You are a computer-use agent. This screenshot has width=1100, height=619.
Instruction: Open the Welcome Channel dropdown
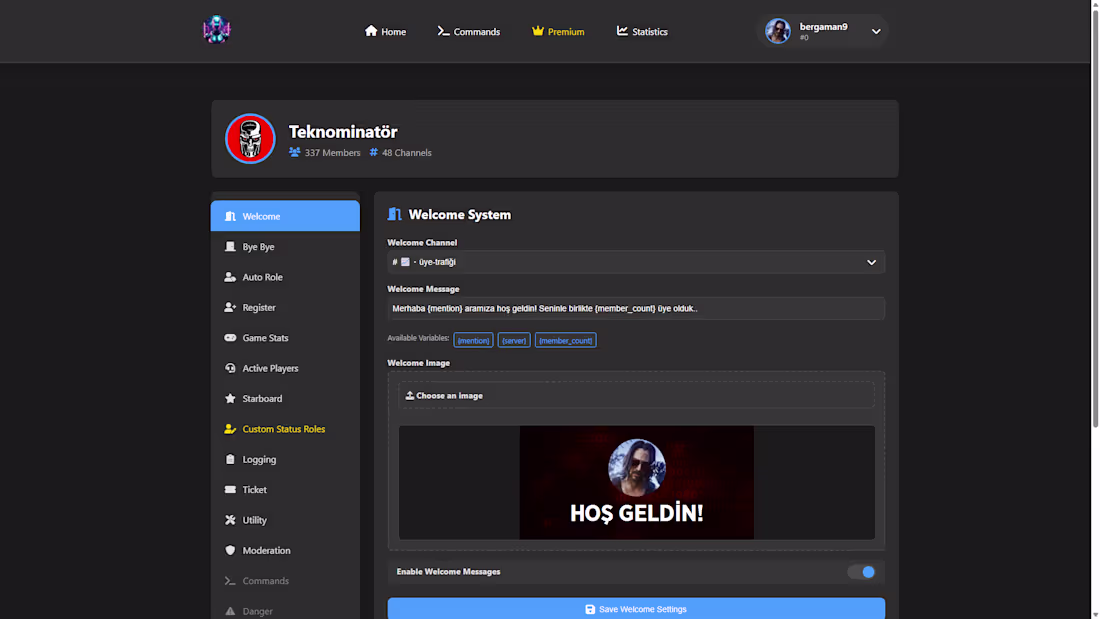click(636, 262)
